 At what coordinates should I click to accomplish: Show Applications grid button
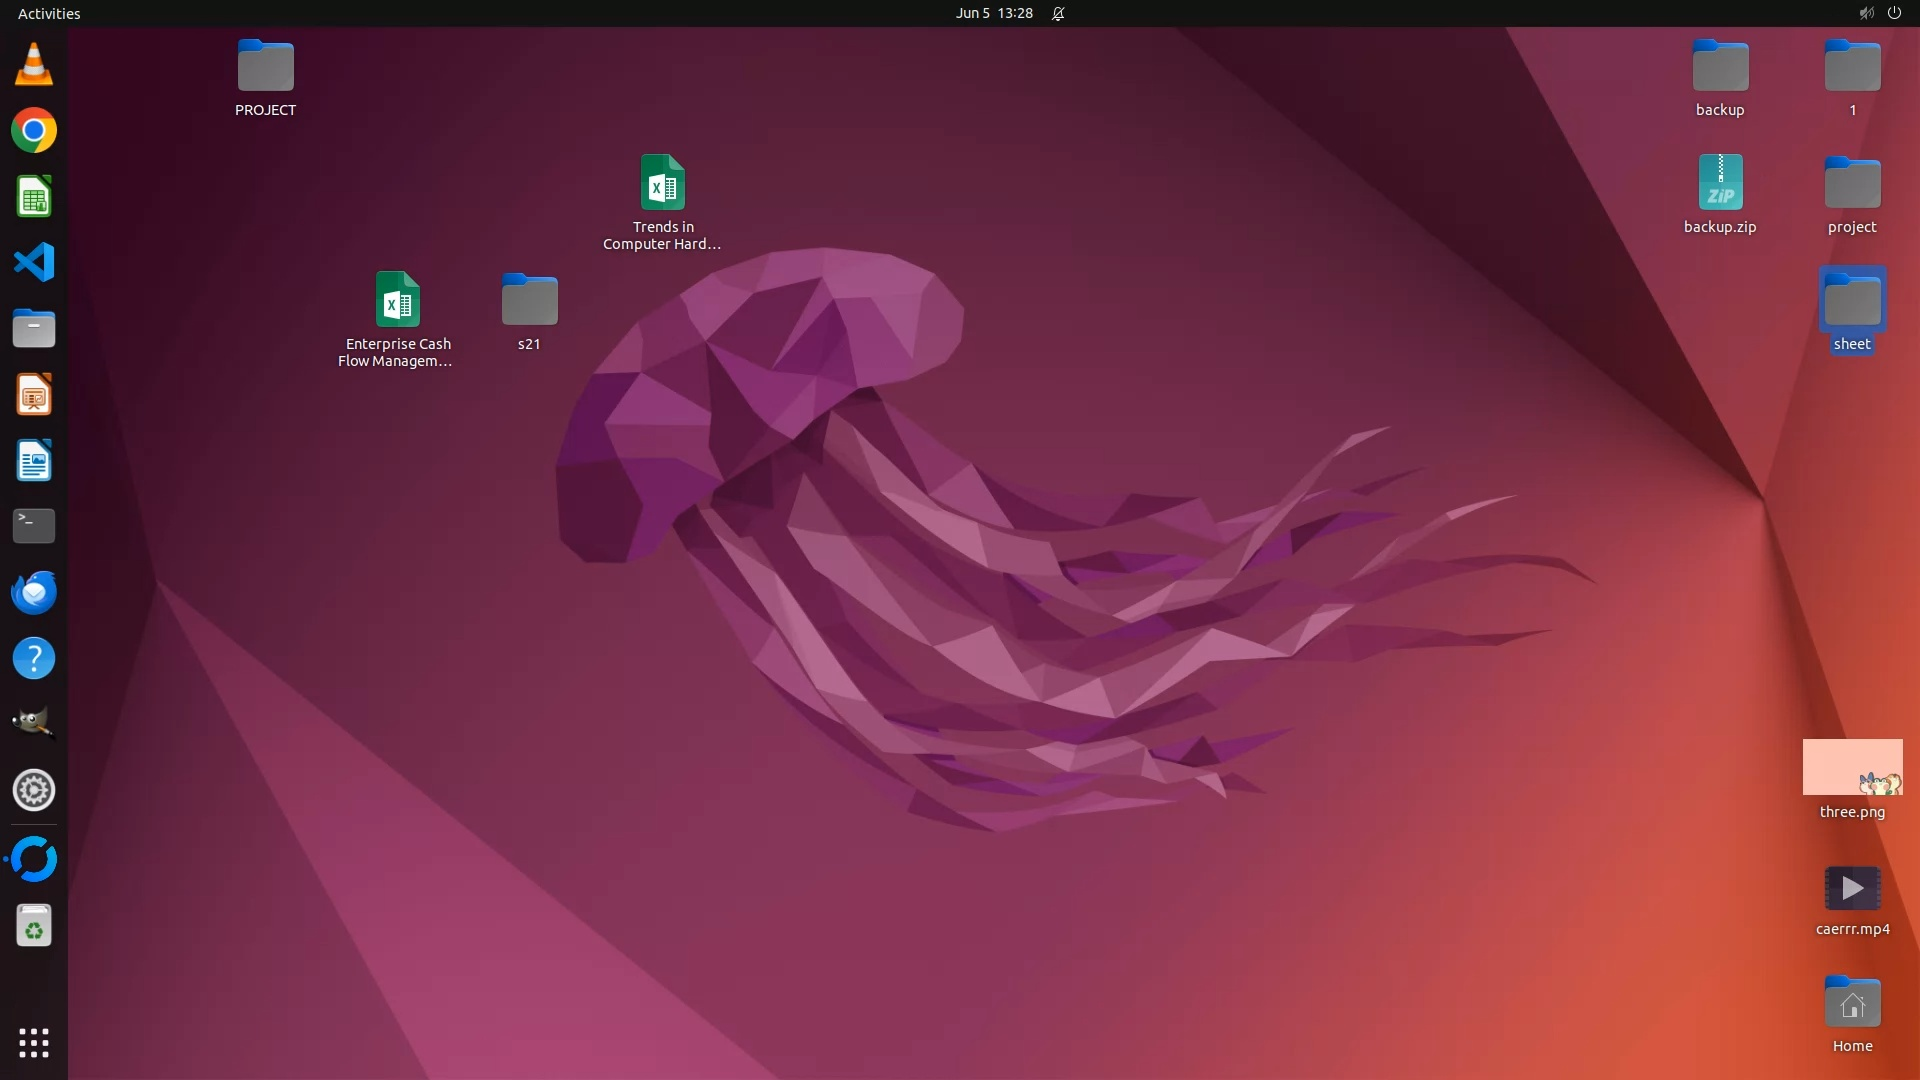pos(33,1043)
